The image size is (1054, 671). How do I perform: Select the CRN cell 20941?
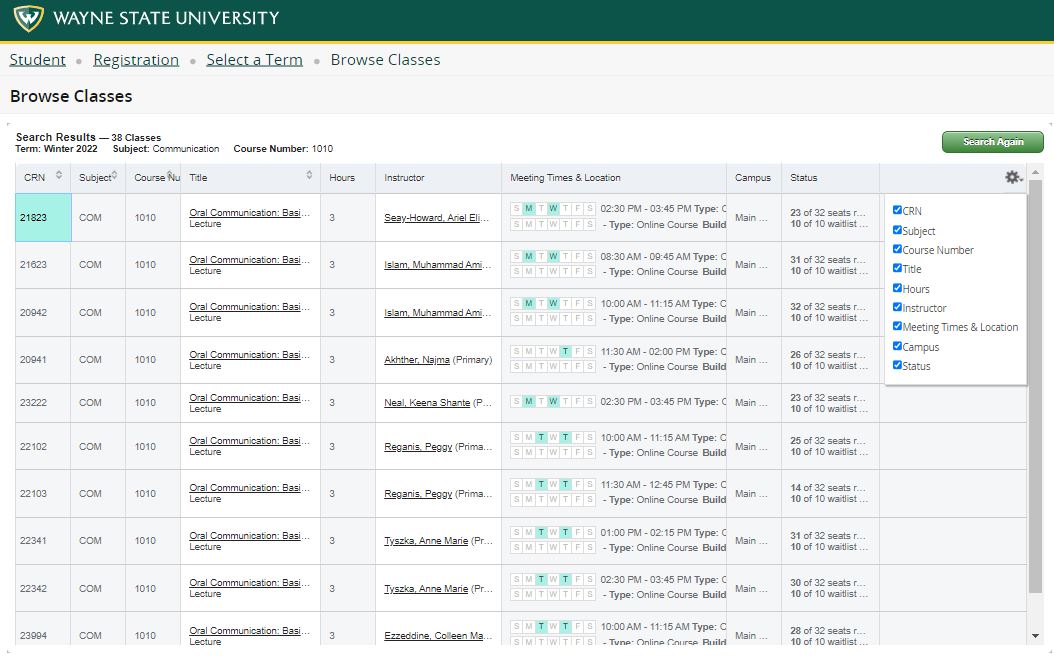pos(43,360)
